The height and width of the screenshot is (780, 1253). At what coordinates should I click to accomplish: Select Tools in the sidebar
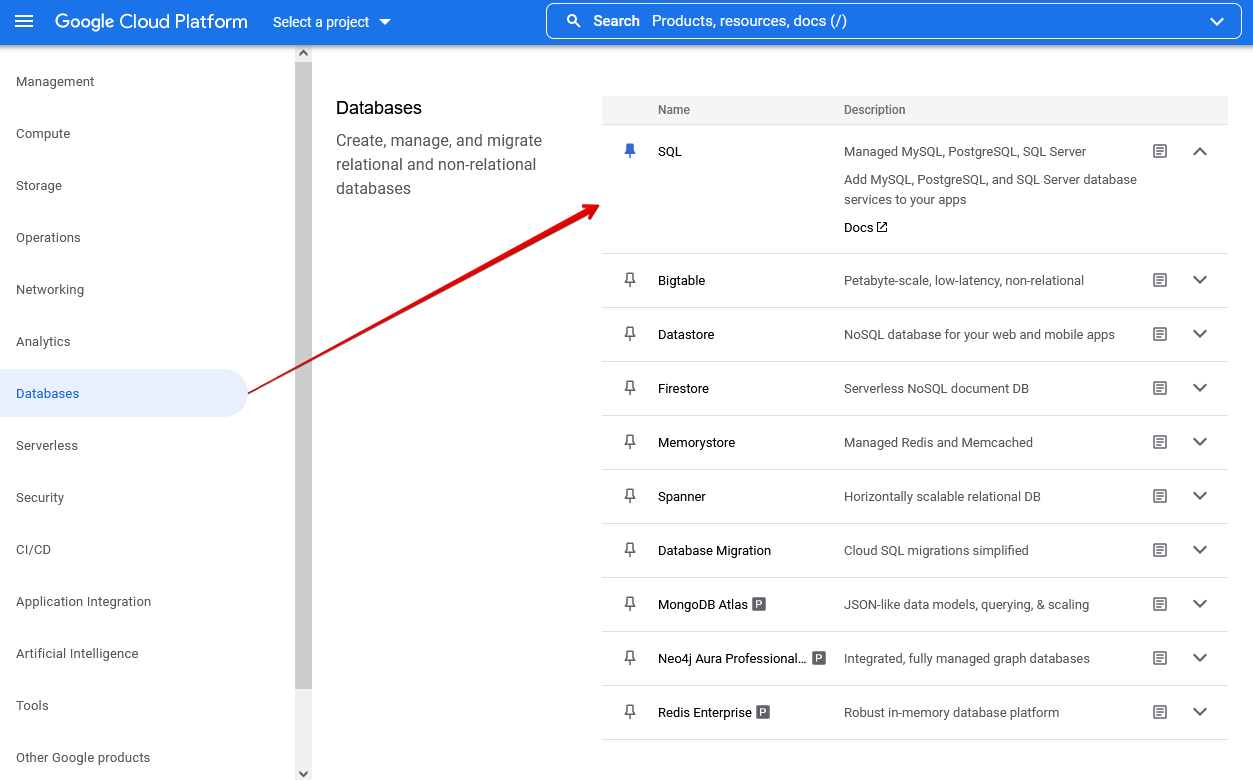[32, 706]
